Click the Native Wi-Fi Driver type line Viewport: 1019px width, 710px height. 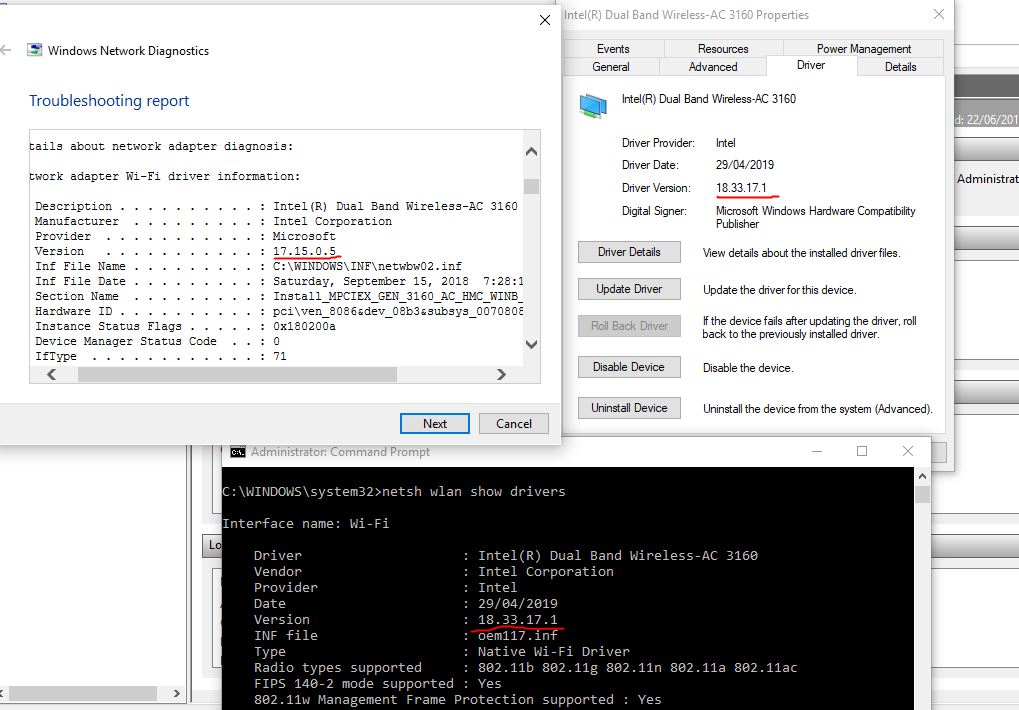pos(442,652)
